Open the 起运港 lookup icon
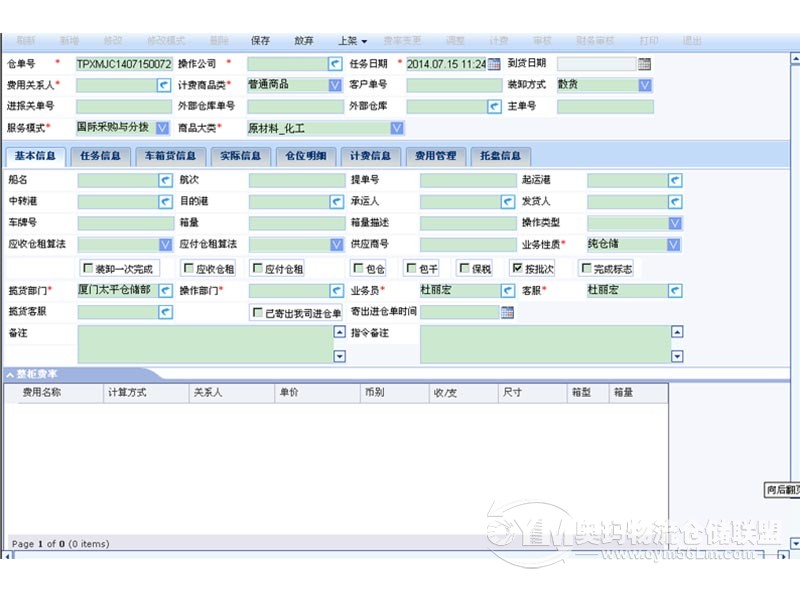 [x=675, y=180]
